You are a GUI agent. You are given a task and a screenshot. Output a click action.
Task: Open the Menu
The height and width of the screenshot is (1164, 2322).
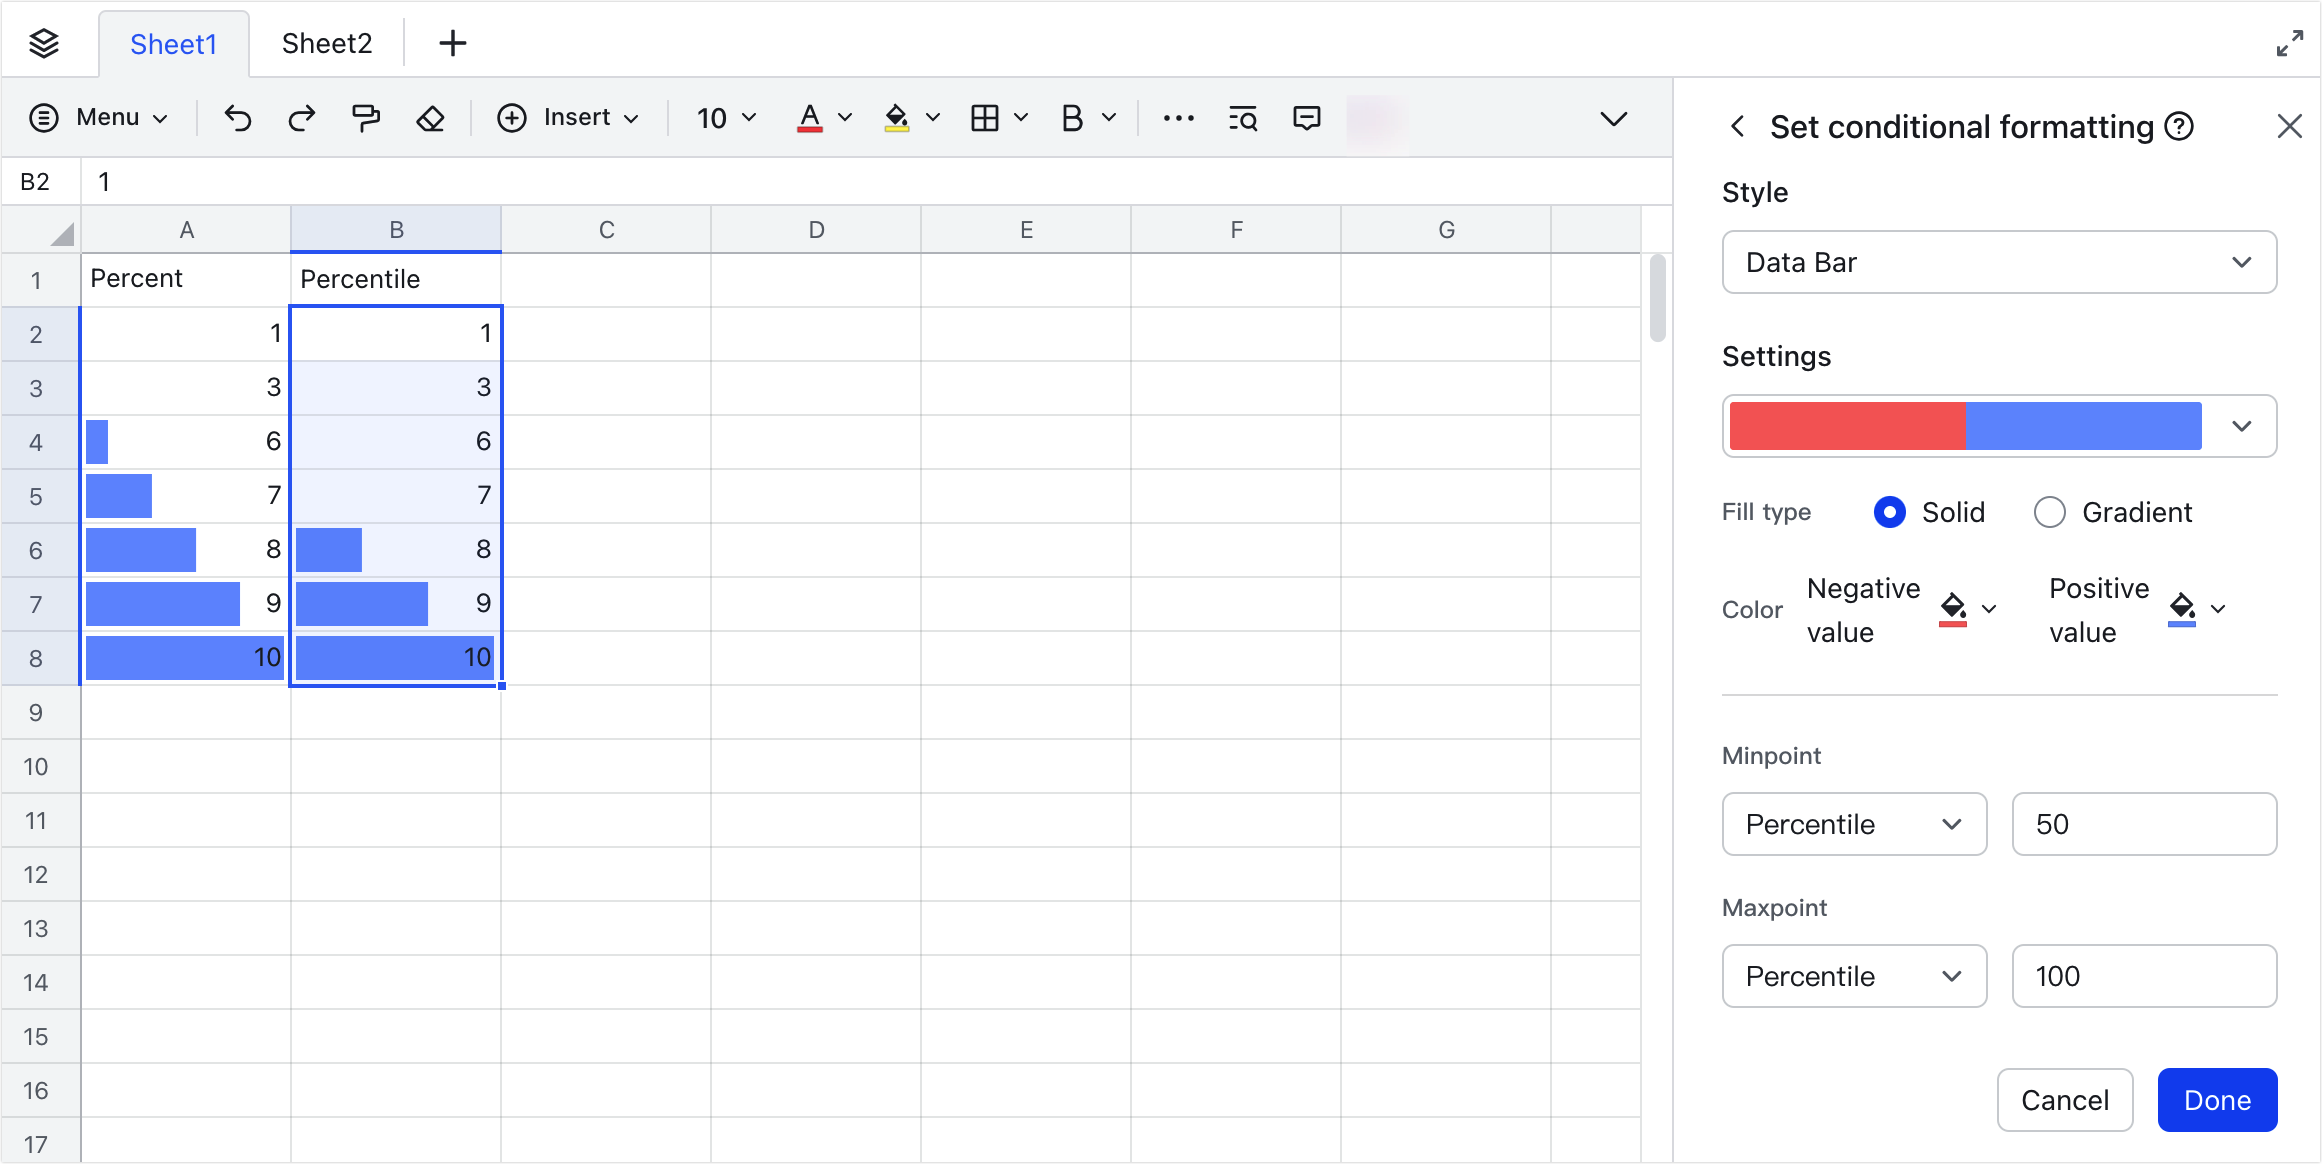pyautogui.click(x=100, y=117)
